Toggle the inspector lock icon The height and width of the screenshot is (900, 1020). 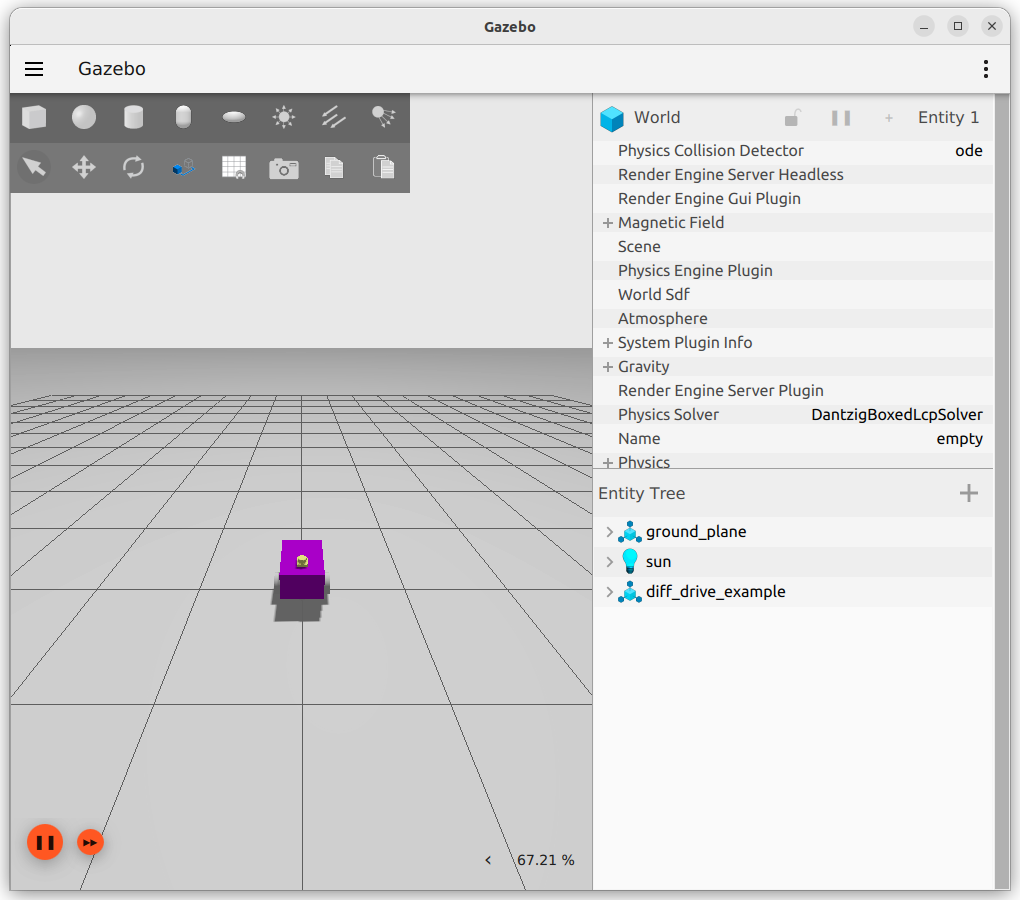(x=792, y=118)
